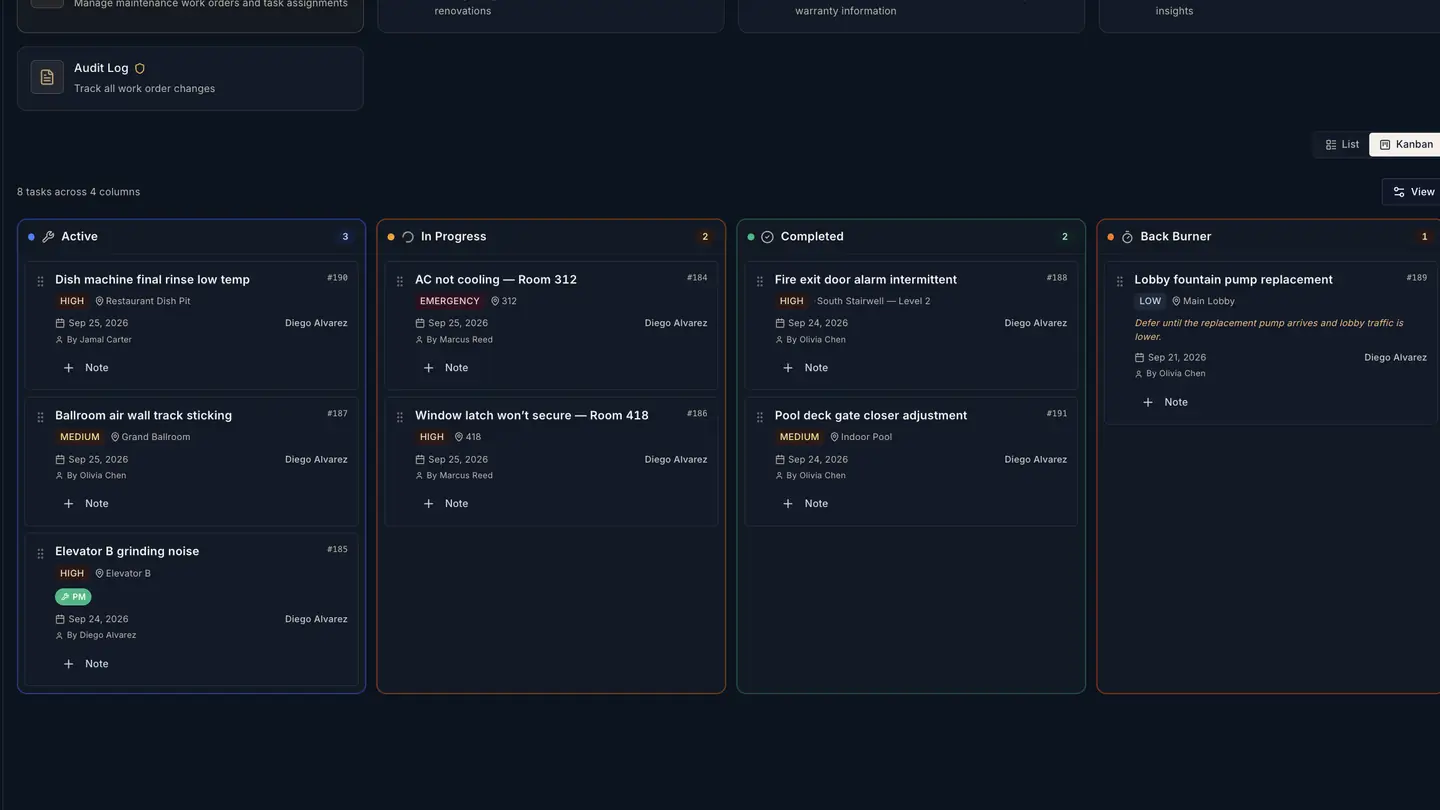Add a Note to Ballroom air wall card
The width and height of the screenshot is (1440, 810).
tap(86, 504)
